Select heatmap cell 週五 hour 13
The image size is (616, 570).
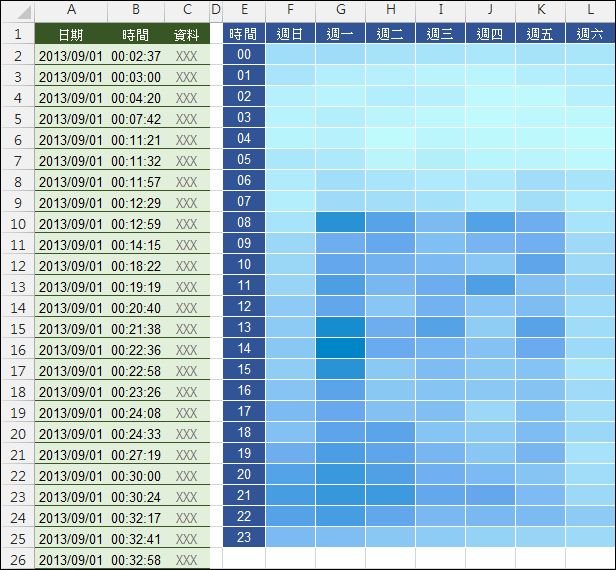click(541, 327)
